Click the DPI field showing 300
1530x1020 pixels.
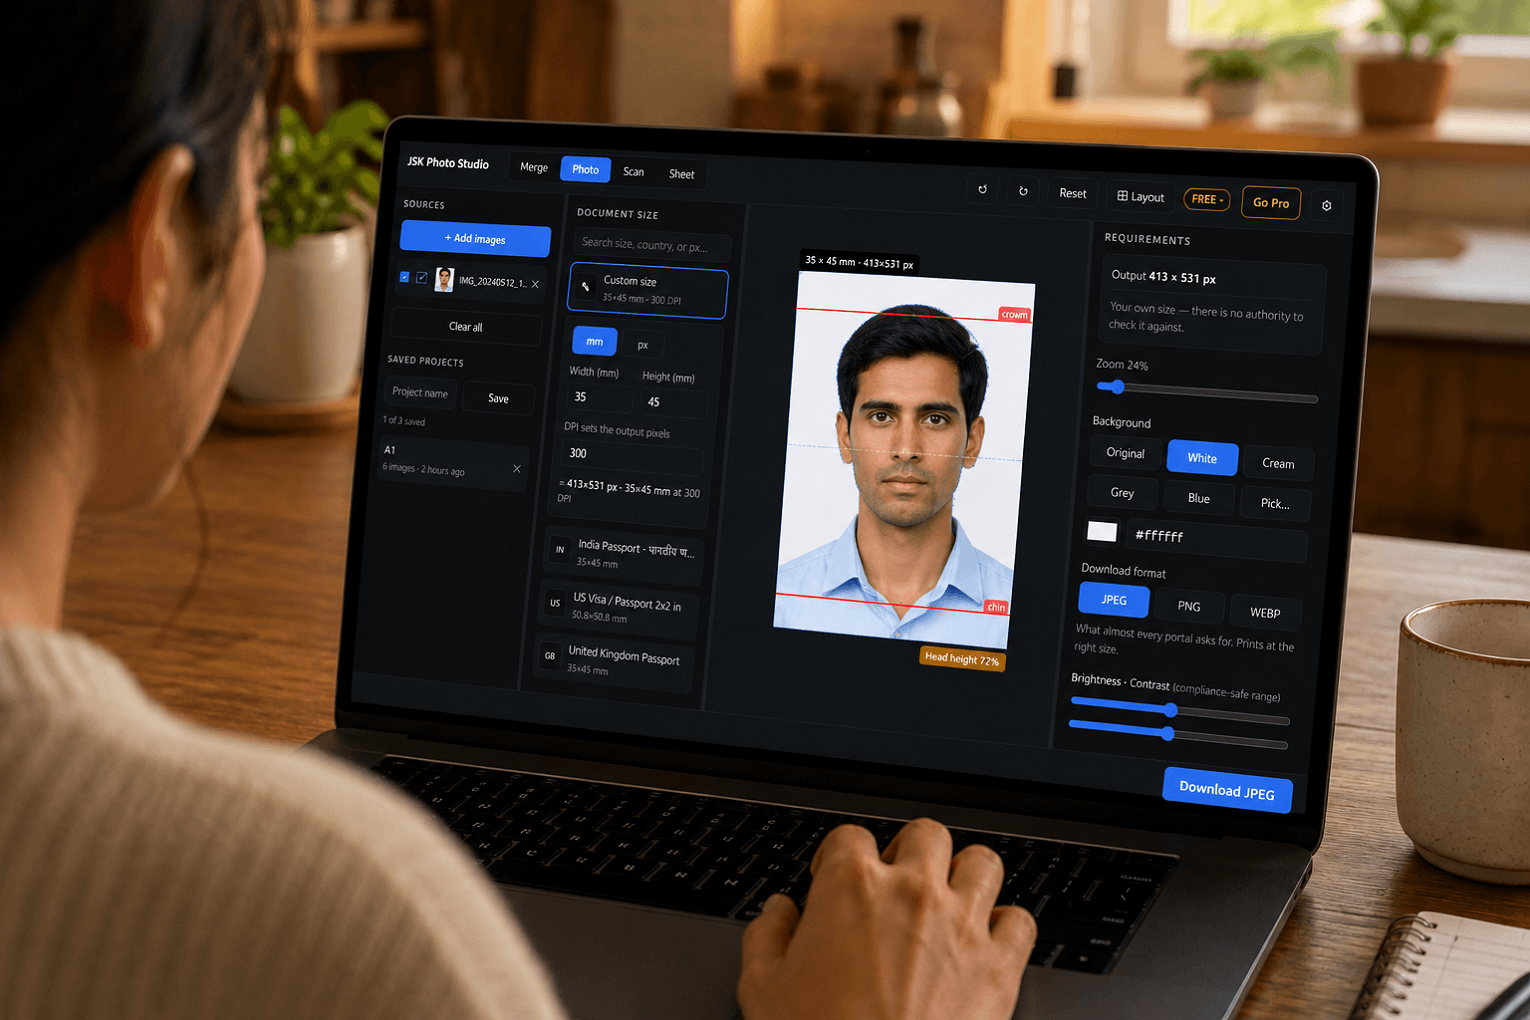(x=632, y=456)
